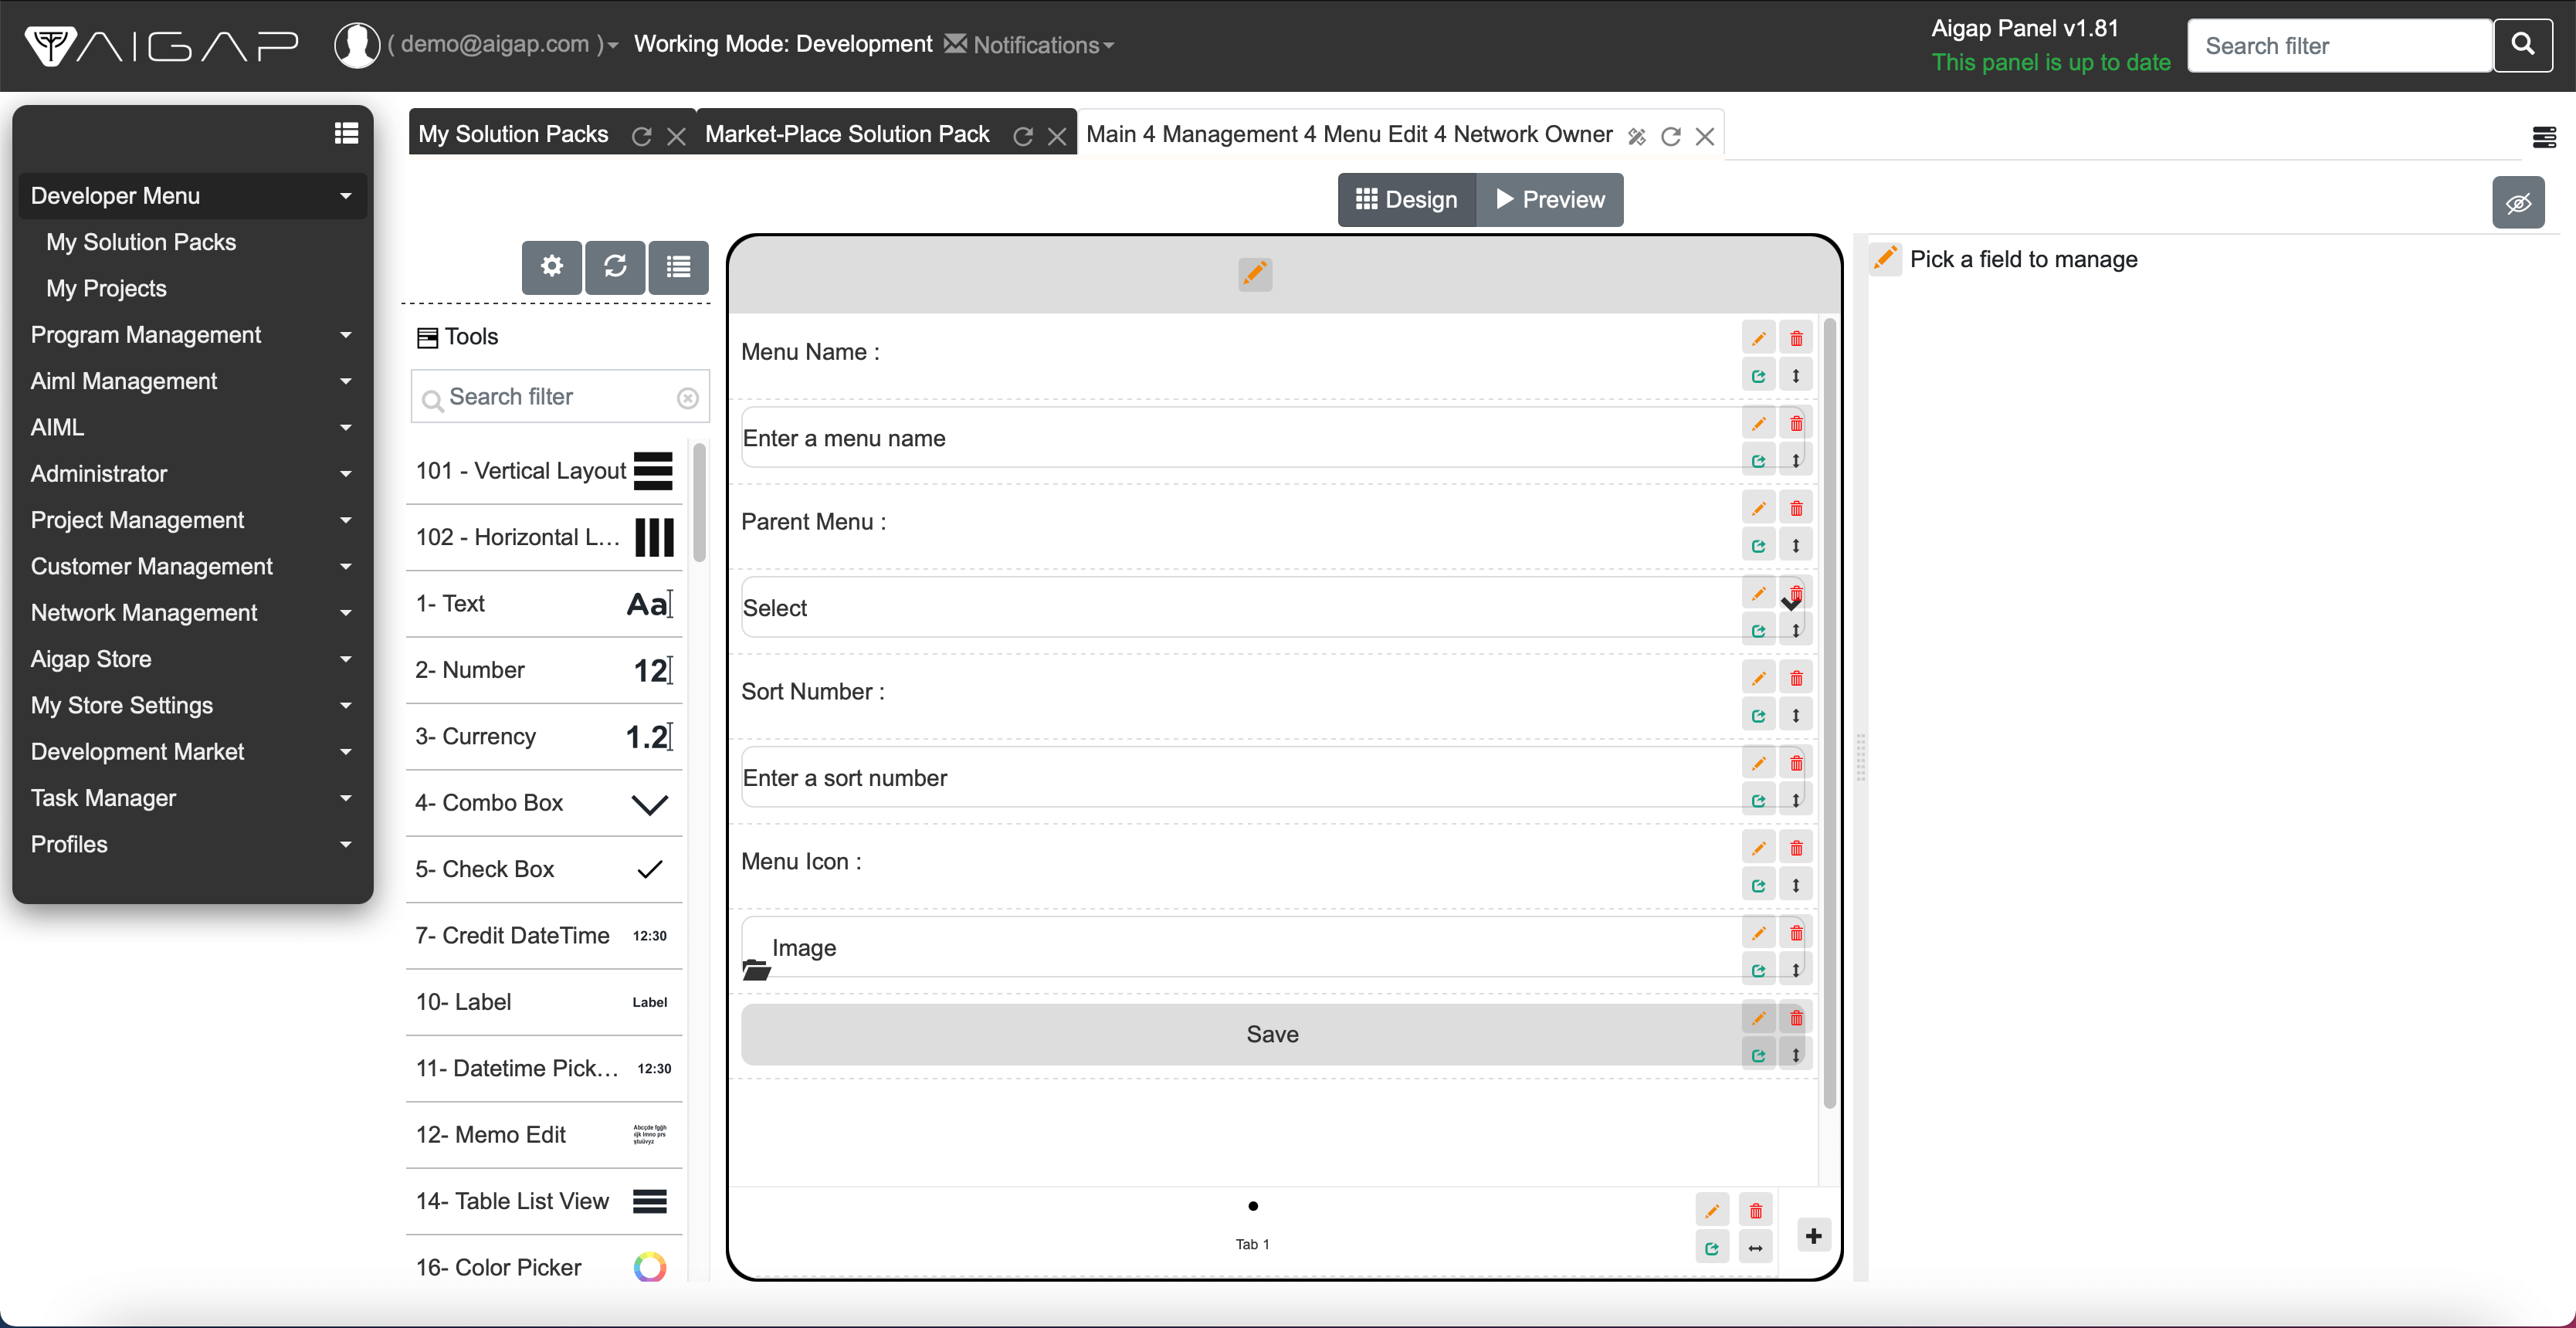Select Main 4 Management 4 Menu Edit tab
Screen dimensions: 2576x1328
[1348, 134]
